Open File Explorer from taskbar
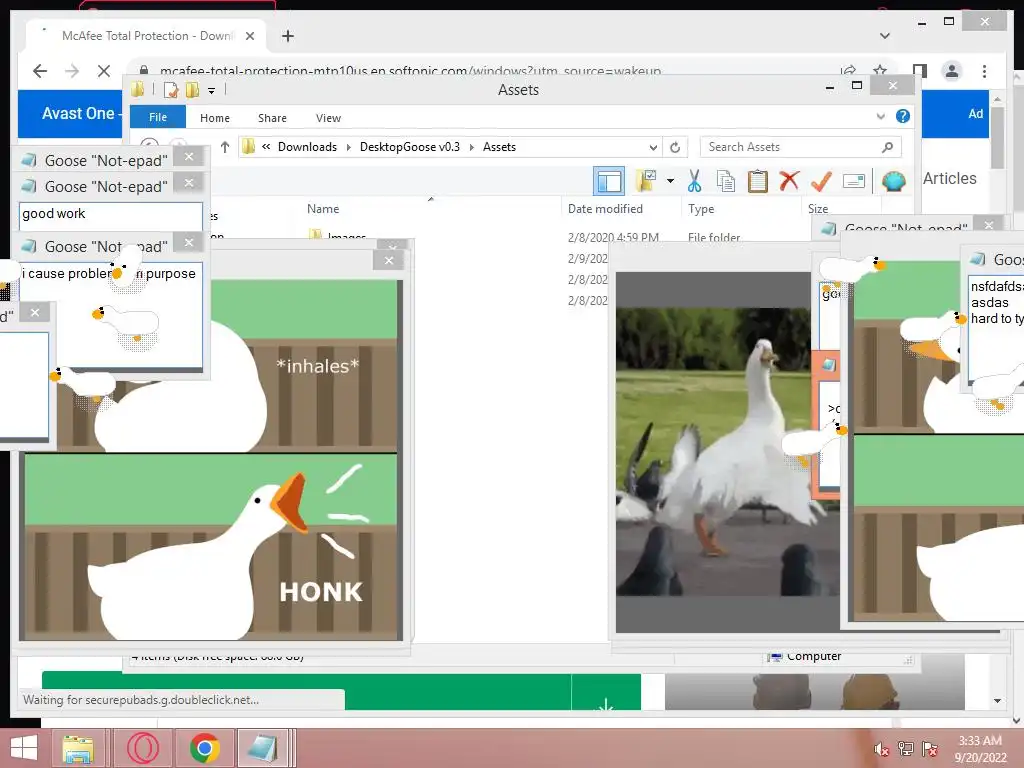This screenshot has width=1024, height=768. click(x=78, y=748)
